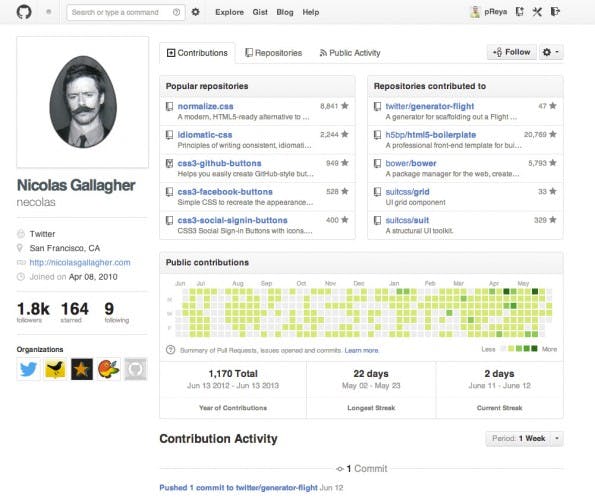Open the Period 1 Week dropdown

[524, 438]
